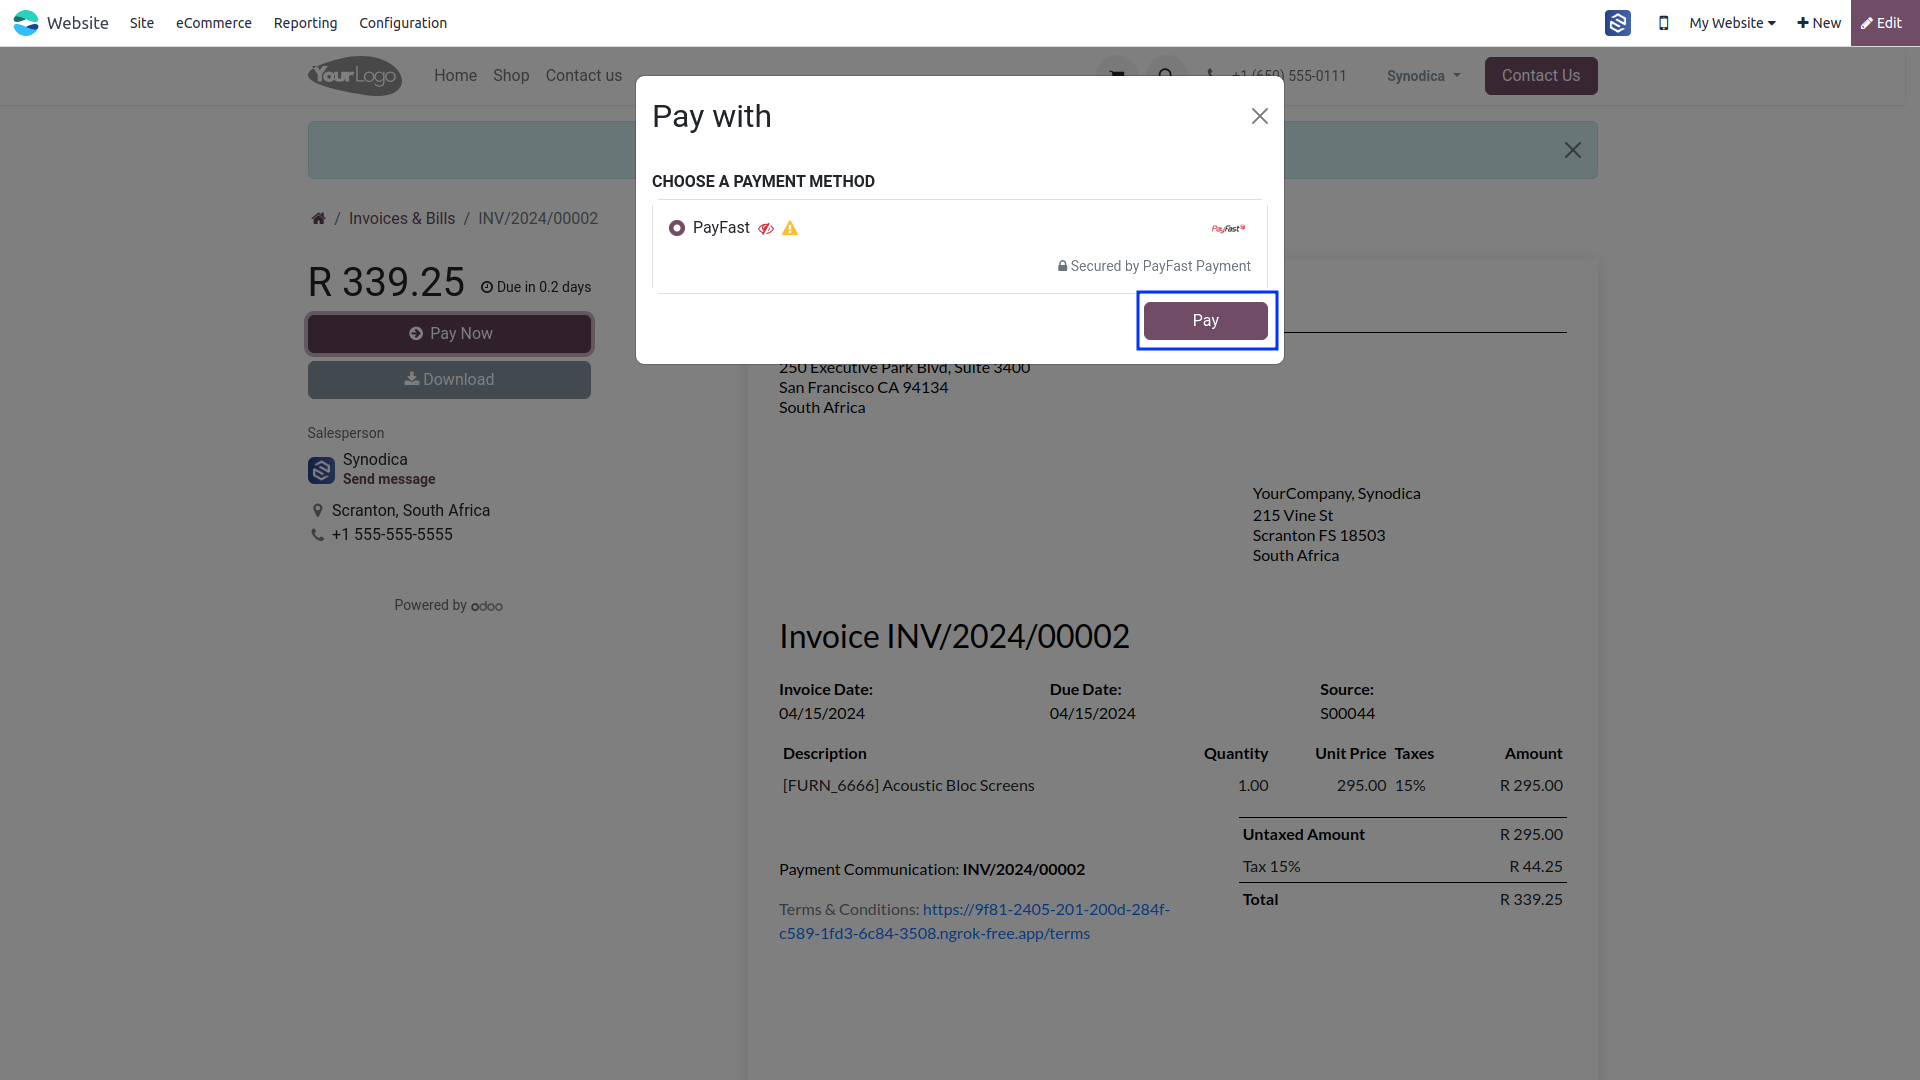
Task: Click the CHOOSE A PAYMENT METHOD heading
Action: [x=763, y=182]
